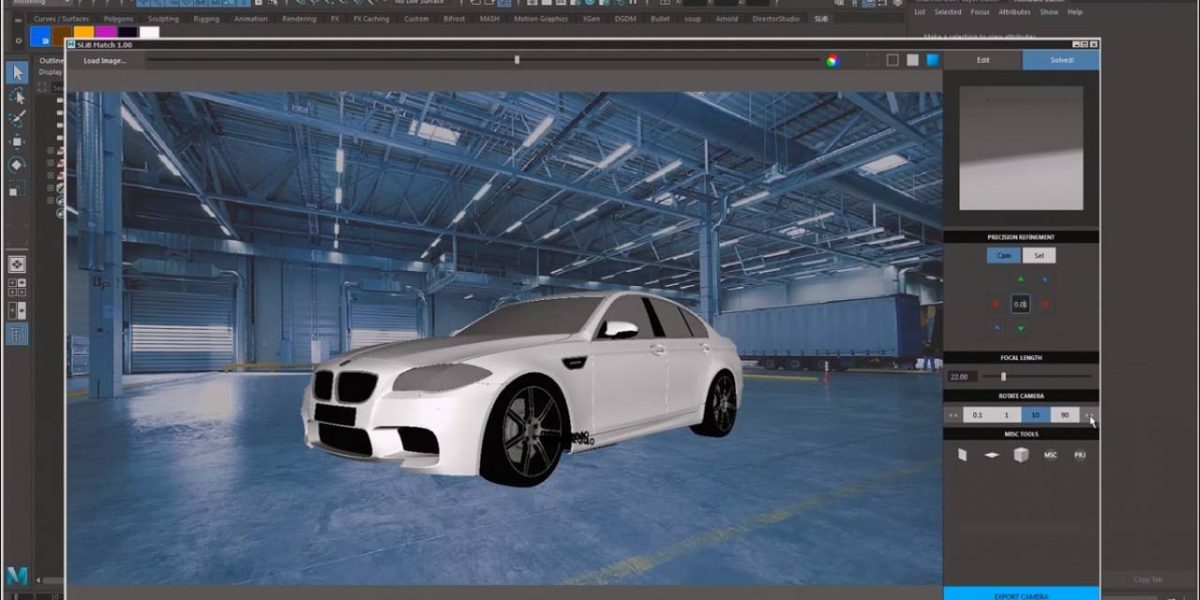This screenshot has height=600, width=1200.
Task: Open the Rendering shelf tab
Action: (x=298, y=18)
